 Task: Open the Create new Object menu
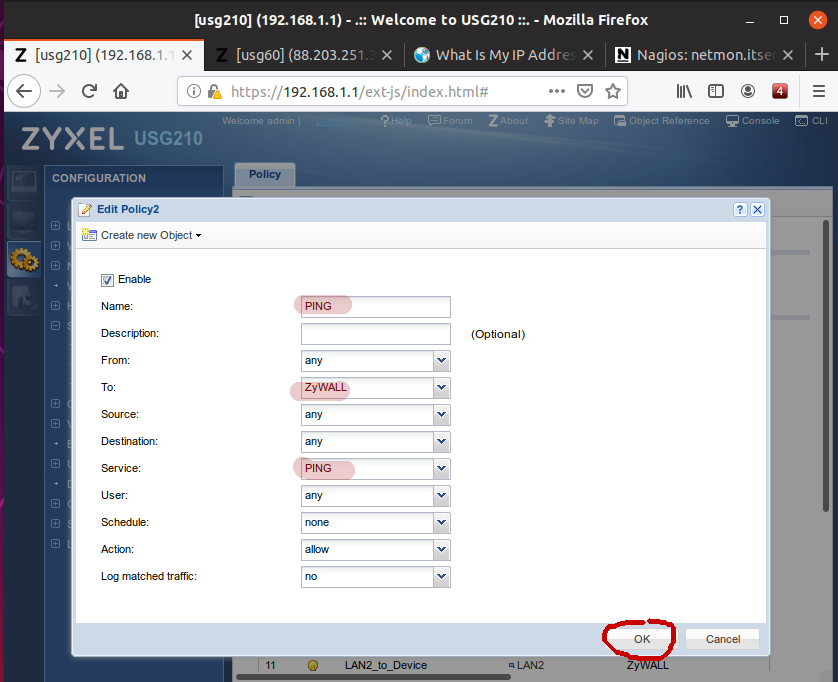(142, 235)
